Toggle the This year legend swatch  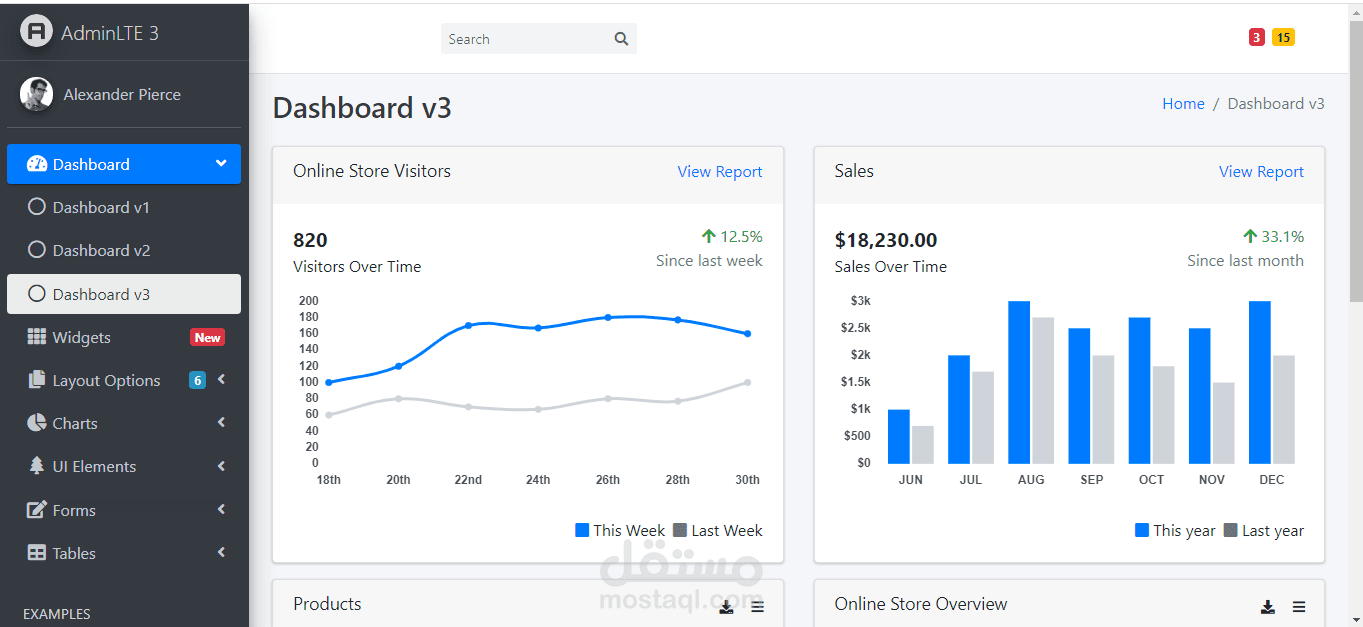1142,530
